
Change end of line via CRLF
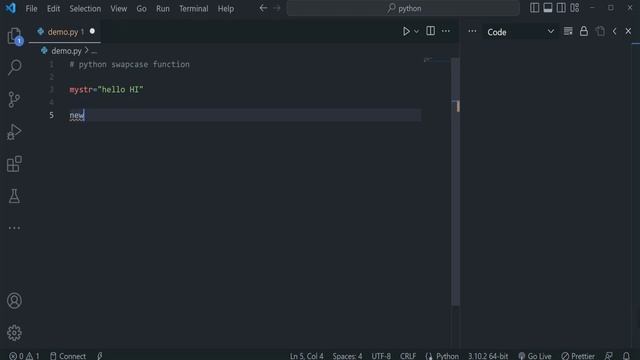[x=408, y=356]
